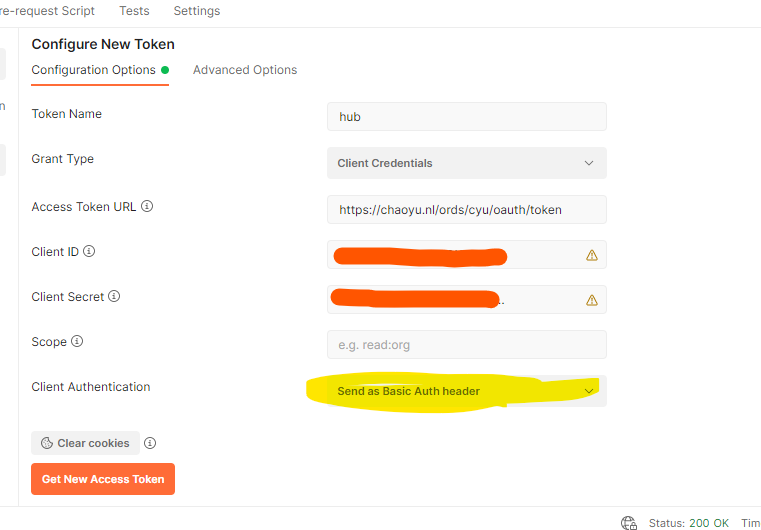This screenshot has width=761, height=530.
Task: Open the Tests tab
Action: 134,11
